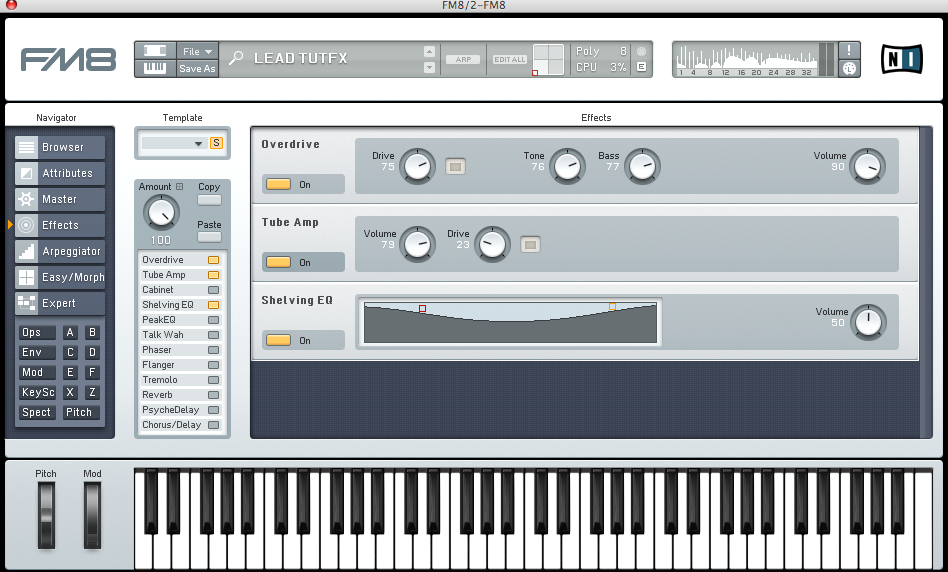This screenshot has height=572, width=948.
Task: Click the orange S template save button
Action: [216, 143]
